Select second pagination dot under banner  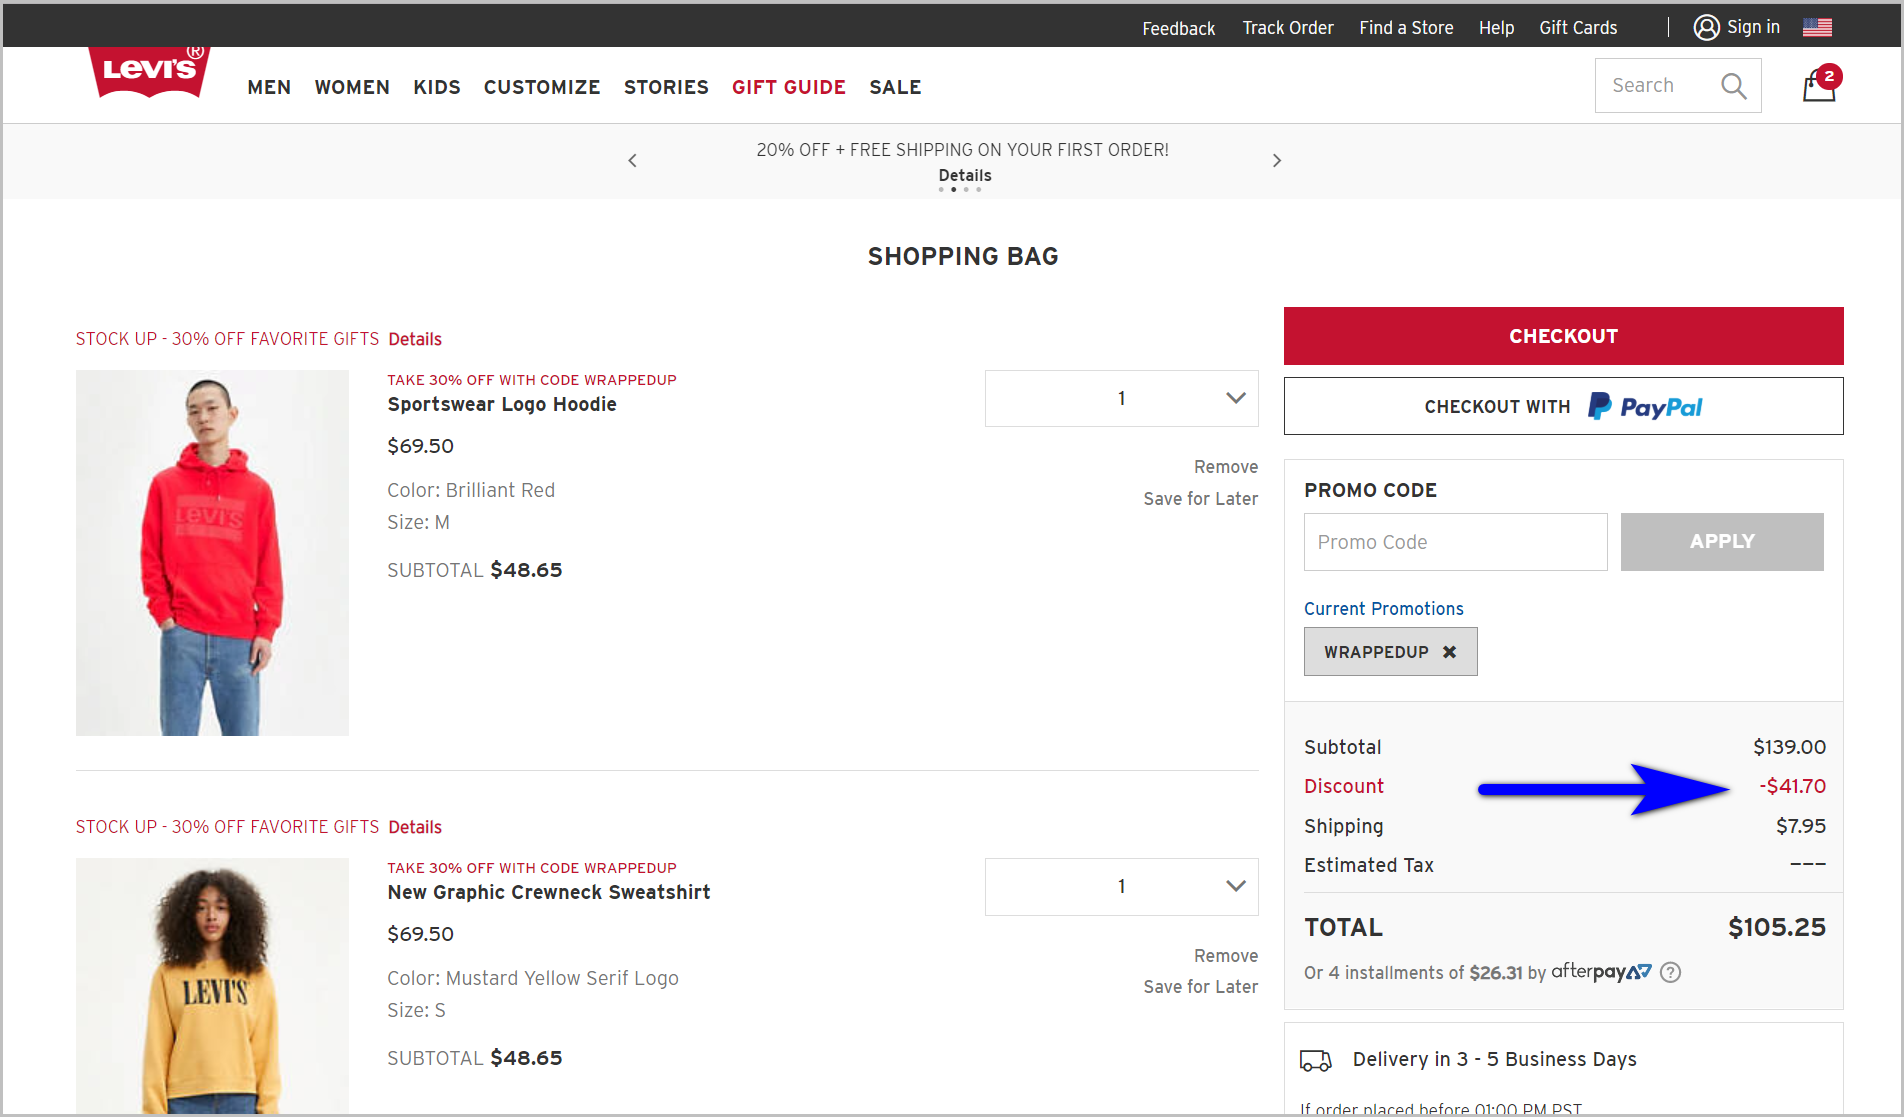(954, 189)
